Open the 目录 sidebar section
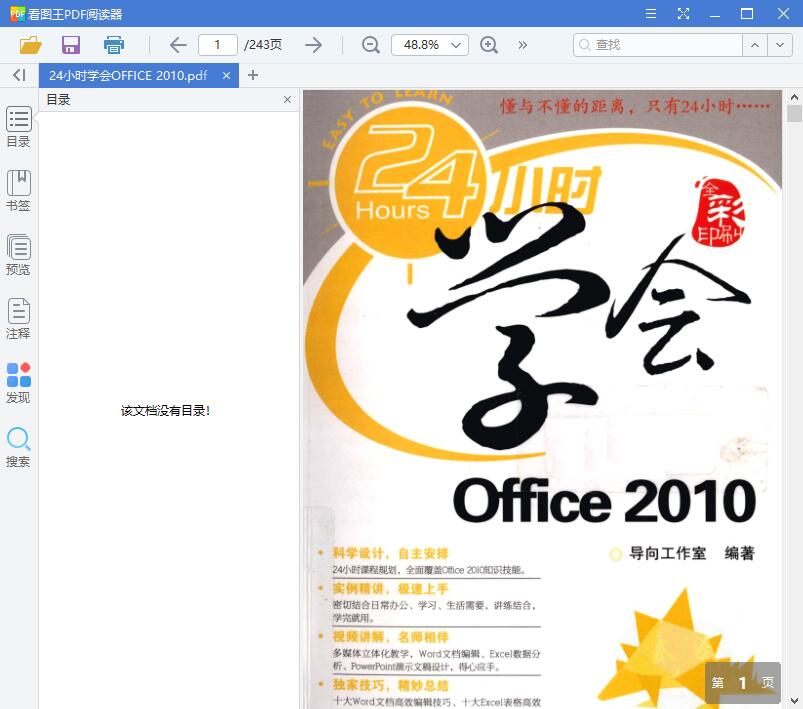The image size is (803, 709). (x=18, y=127)
